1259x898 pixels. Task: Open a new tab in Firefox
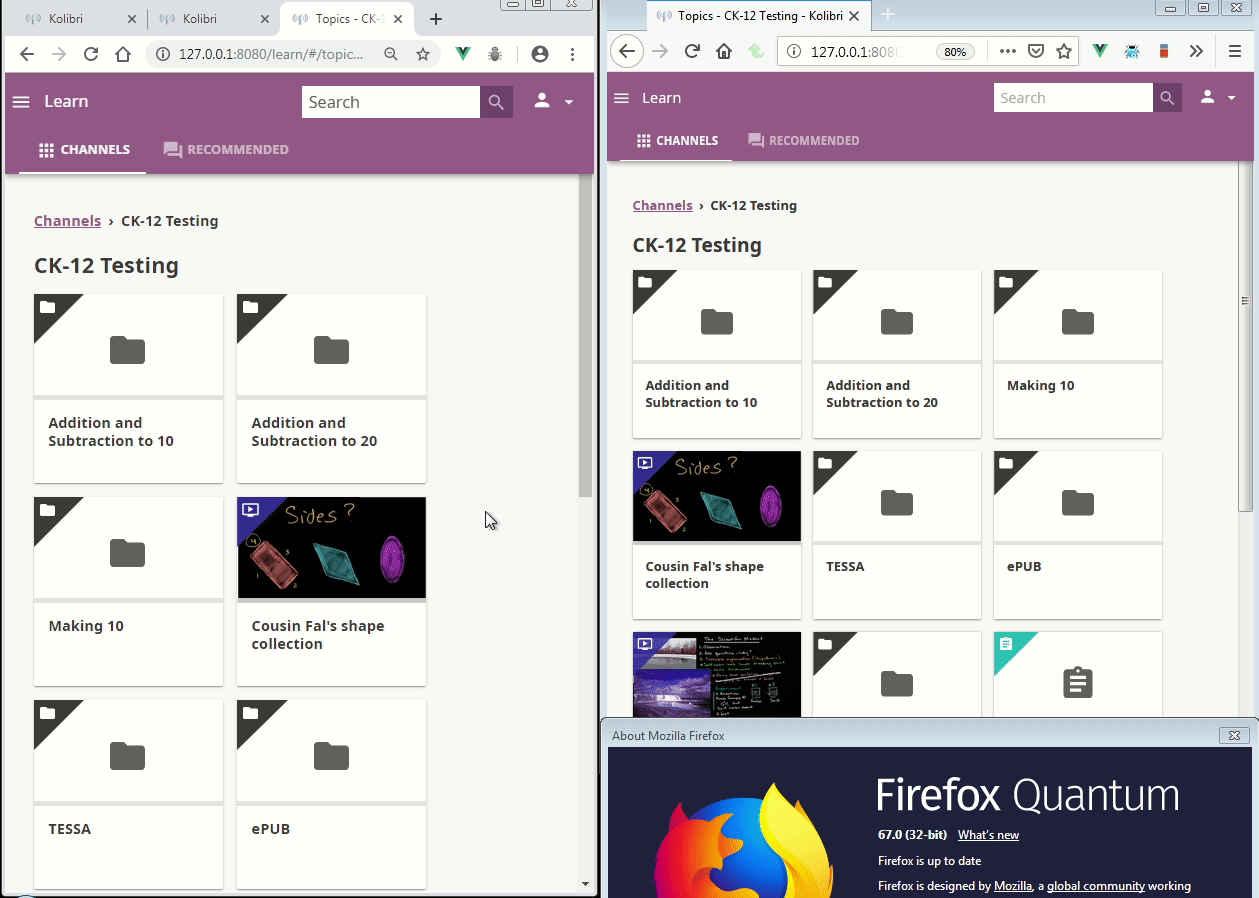[888, 14]
